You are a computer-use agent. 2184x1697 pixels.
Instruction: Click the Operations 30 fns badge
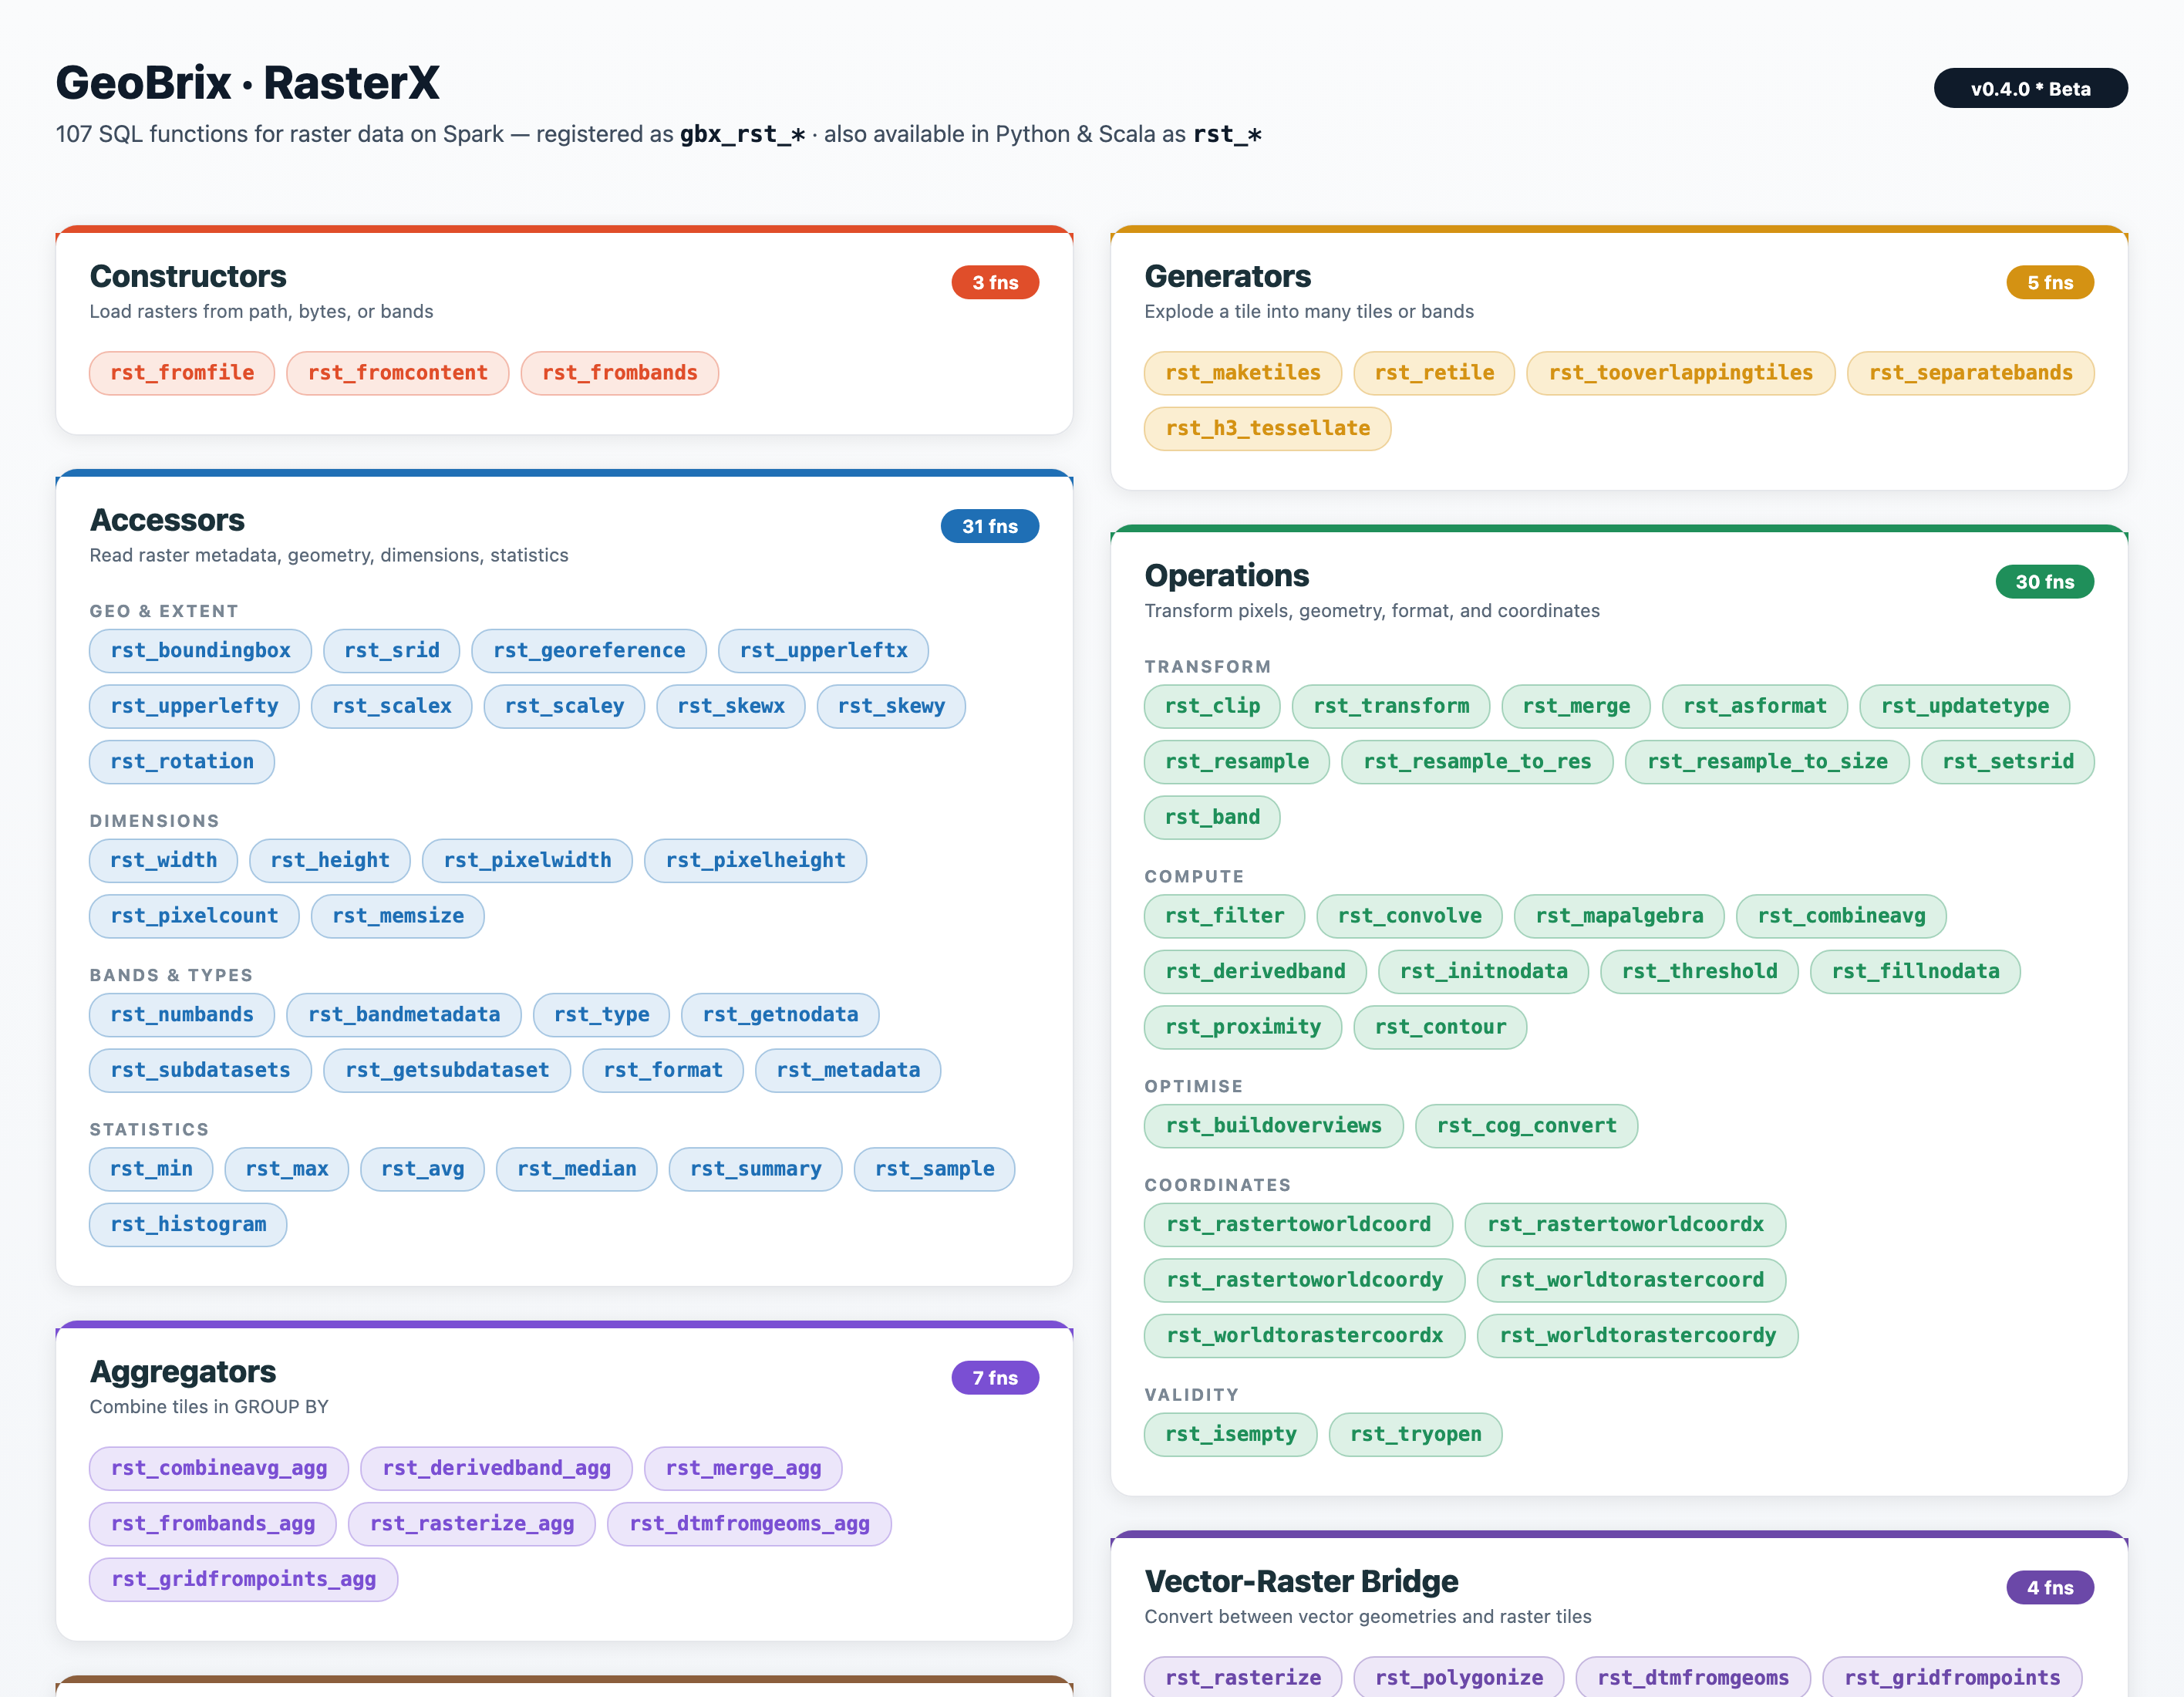coord(2045,582)
